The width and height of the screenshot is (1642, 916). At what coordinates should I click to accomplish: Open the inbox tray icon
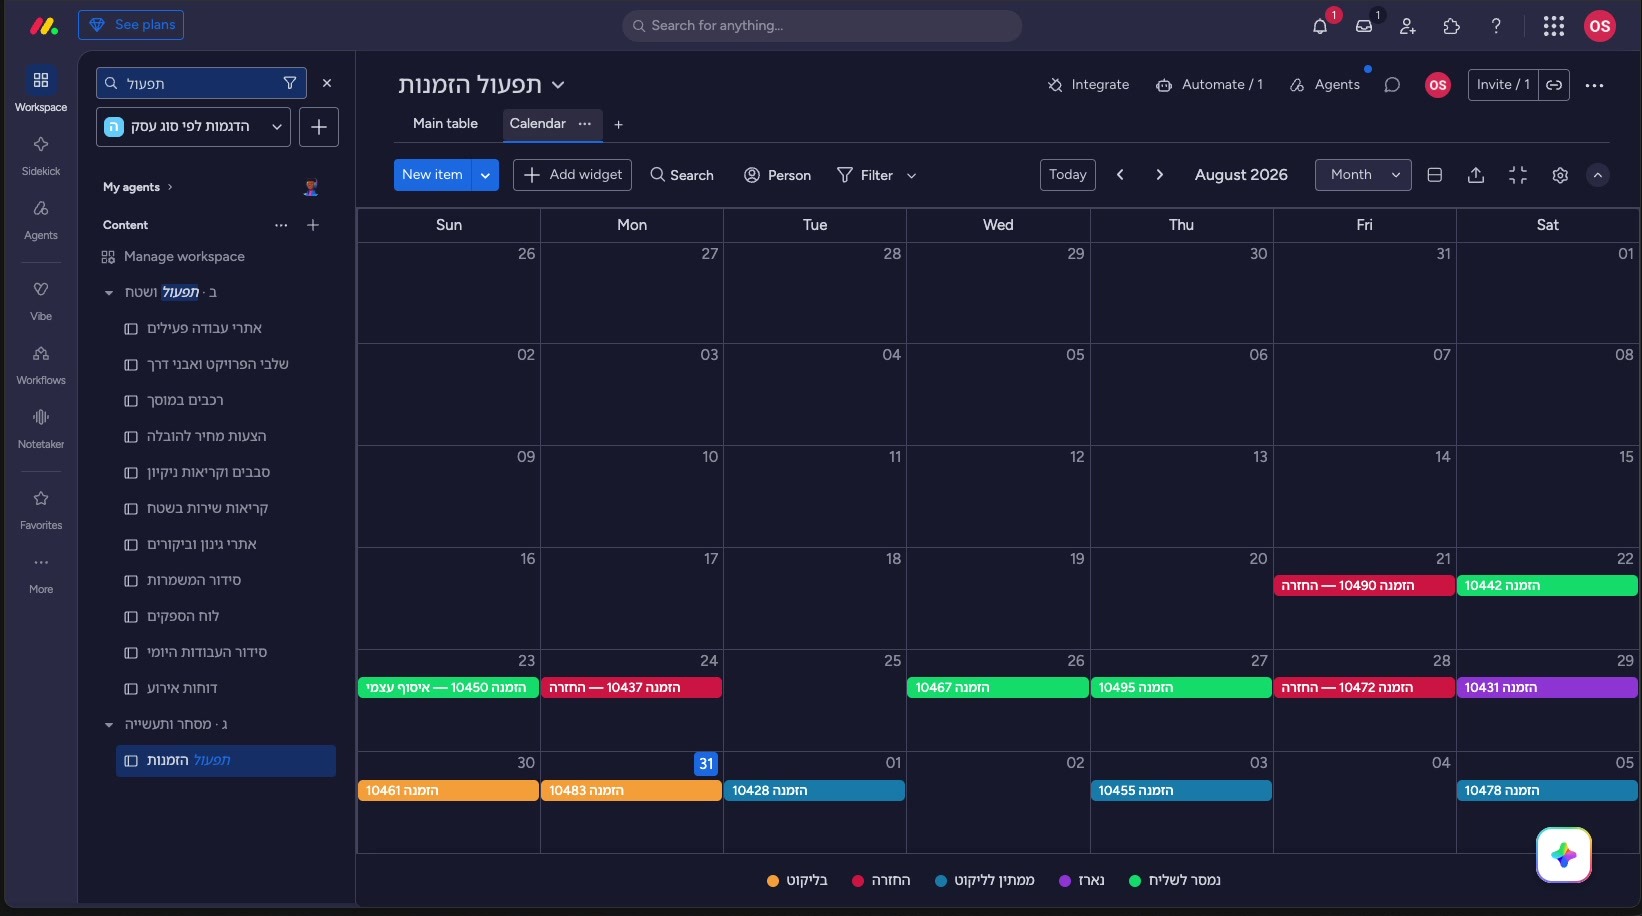tap(1364, 26)
